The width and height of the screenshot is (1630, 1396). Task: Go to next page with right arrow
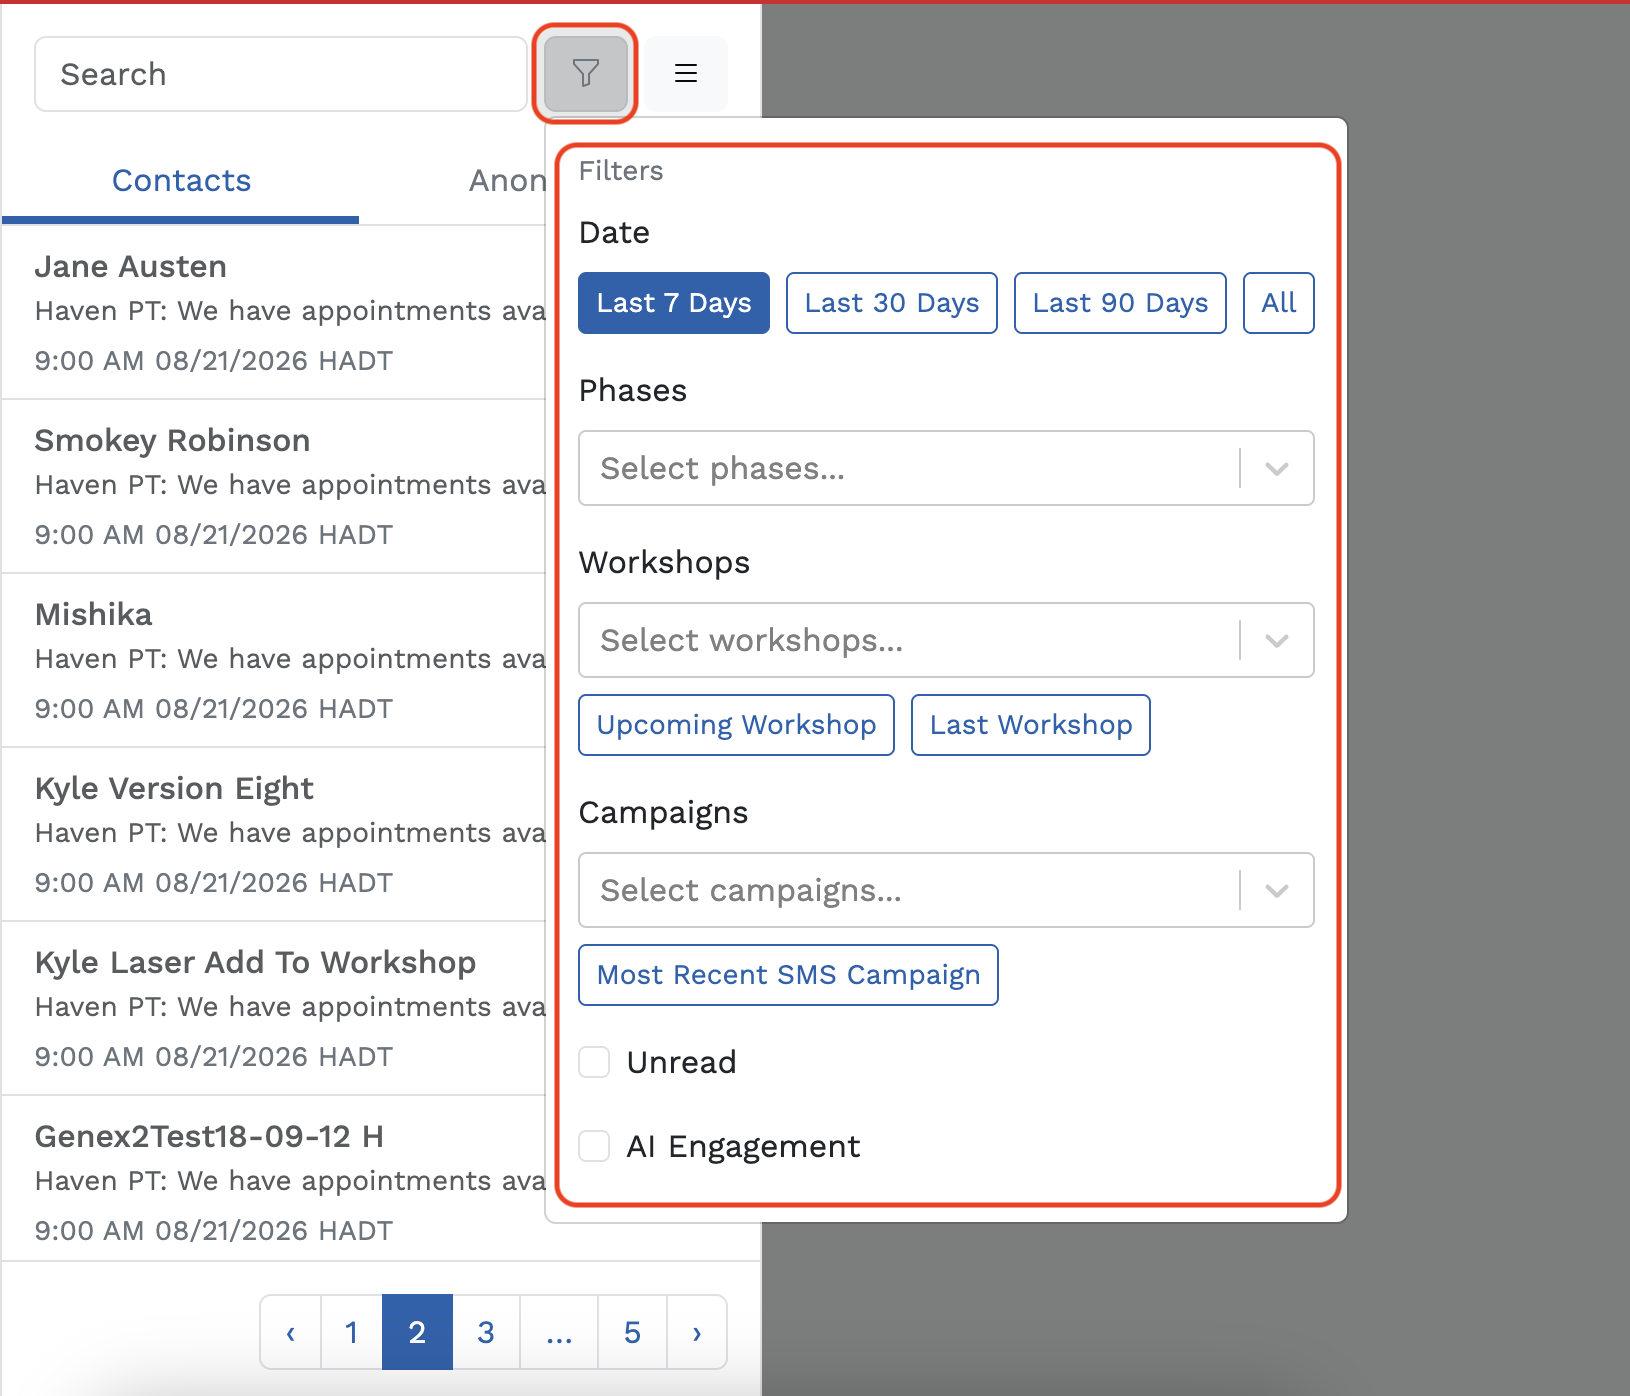[x=697, y=1332]
